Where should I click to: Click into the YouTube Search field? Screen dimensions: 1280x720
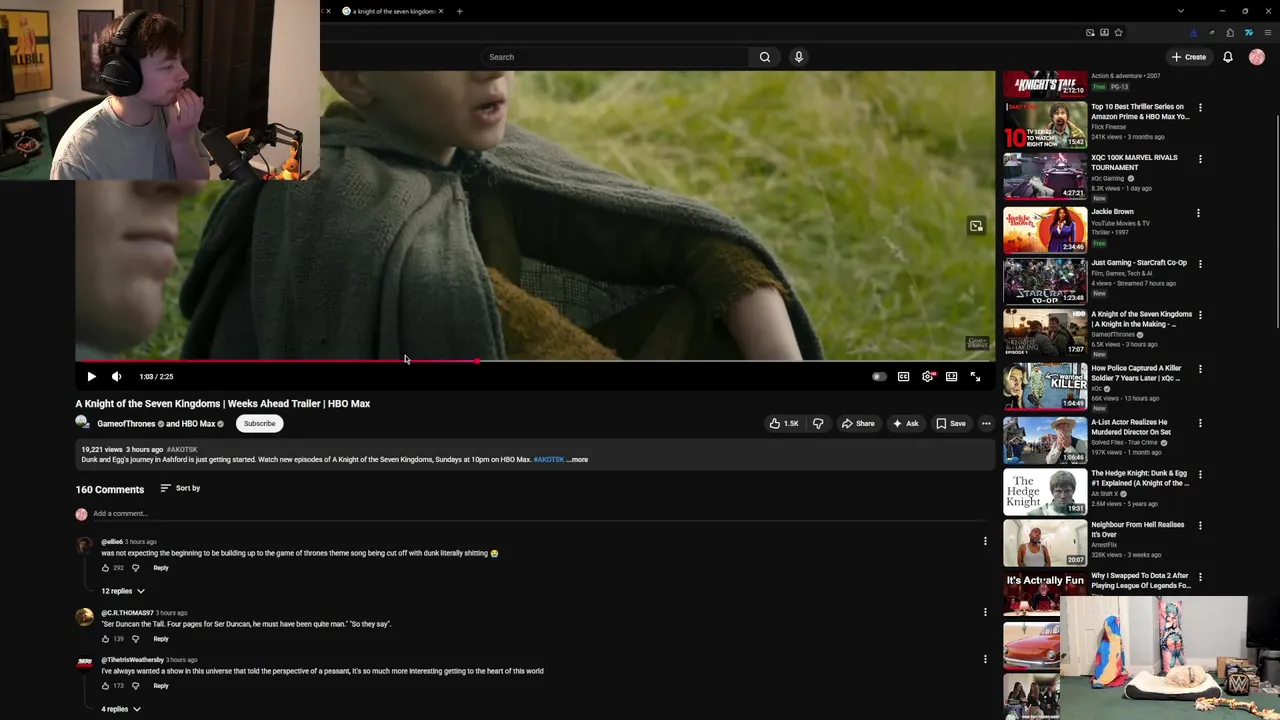[615, 57]
